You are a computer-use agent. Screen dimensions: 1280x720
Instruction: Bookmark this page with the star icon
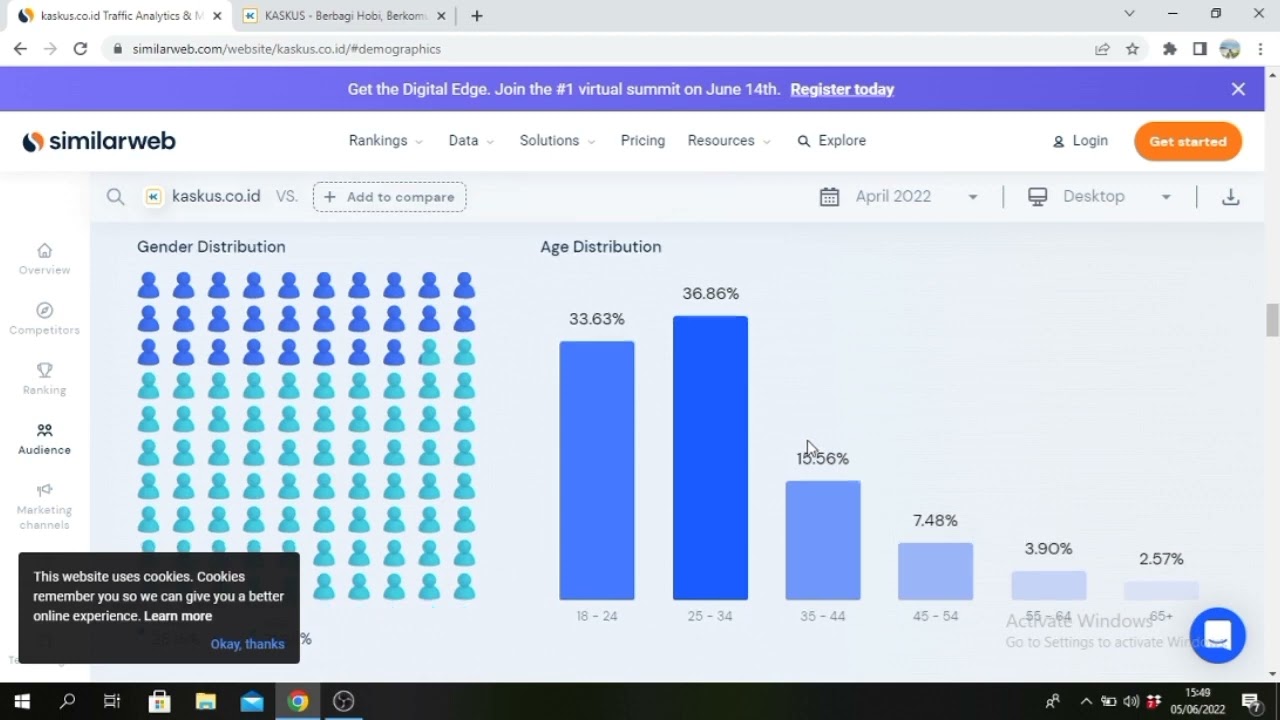pyautogui.click(x=1132, y=48)
